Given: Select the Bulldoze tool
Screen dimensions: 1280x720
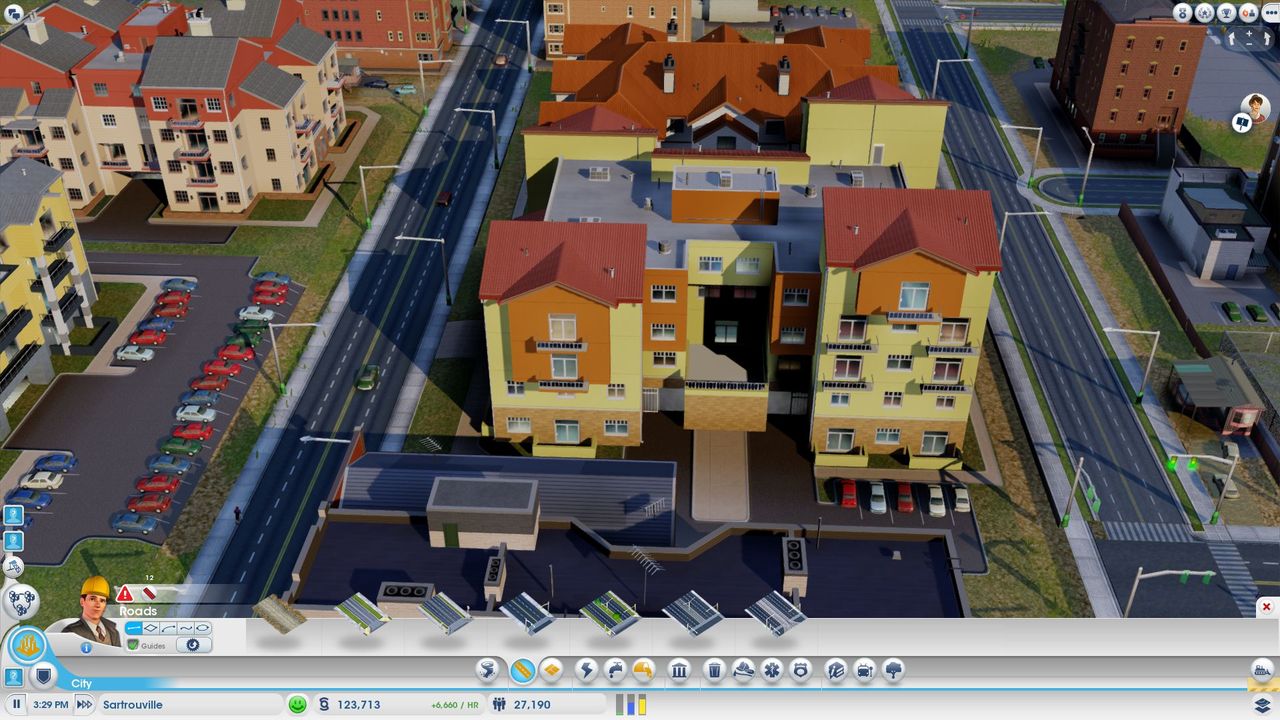Looking at the screenshot, I should pos(1263,670).
